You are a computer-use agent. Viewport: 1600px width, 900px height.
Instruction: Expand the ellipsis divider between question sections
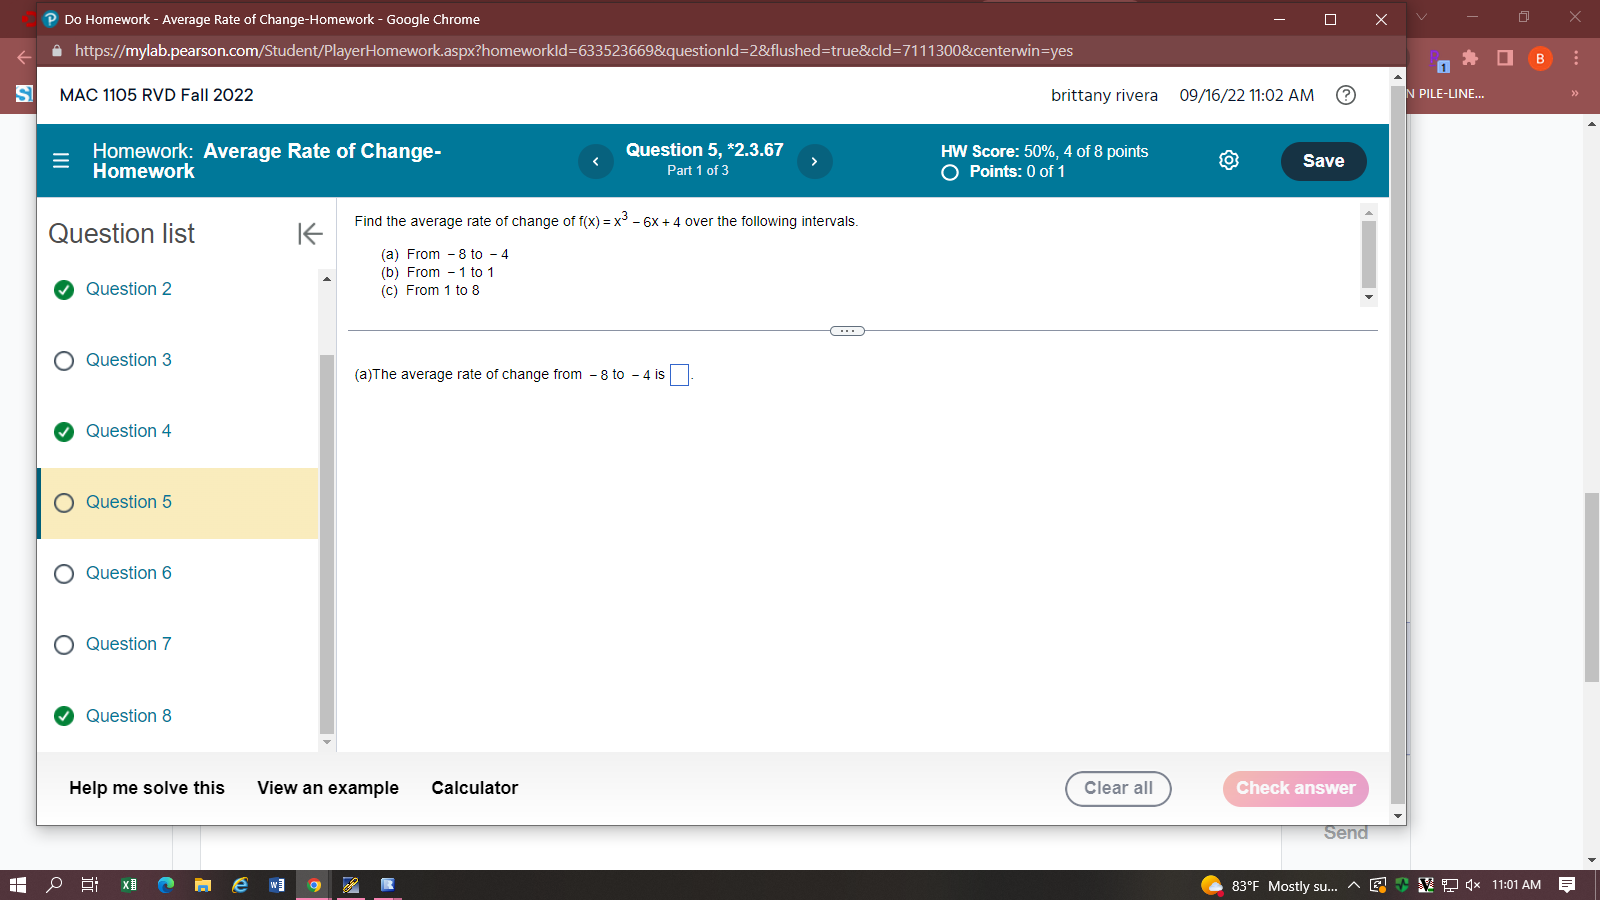pyautogui.click(x=846, y=330)
